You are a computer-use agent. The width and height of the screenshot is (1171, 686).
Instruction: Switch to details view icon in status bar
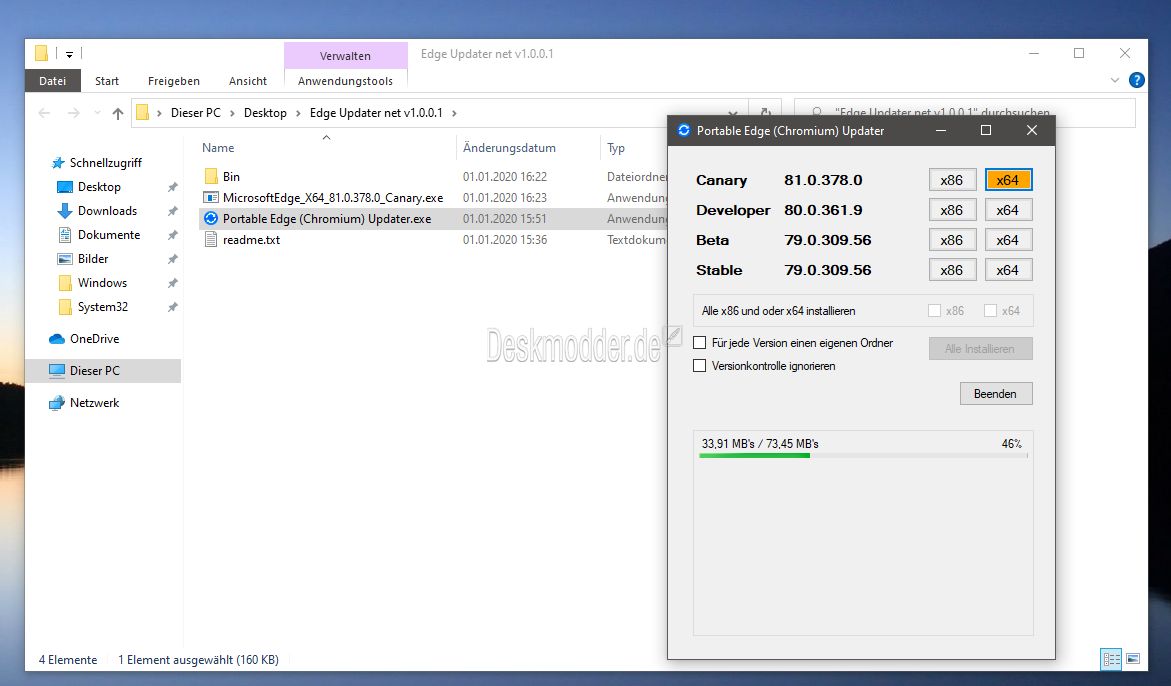tap(1111, 659)
